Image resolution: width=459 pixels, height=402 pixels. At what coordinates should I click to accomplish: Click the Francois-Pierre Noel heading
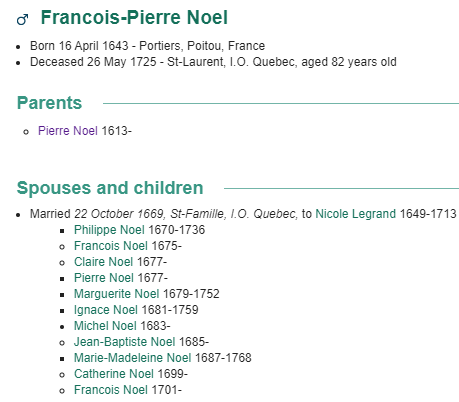click(x=134, y=17)
